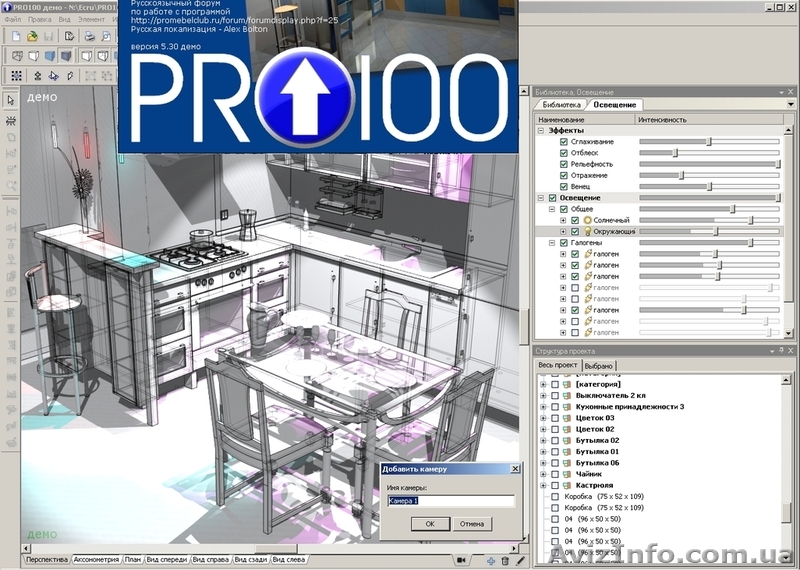Image resolution: width=800 pixels, height=570 pixels.
Task: Click the camera icon in bottom bar
Action: click(462, 560)
